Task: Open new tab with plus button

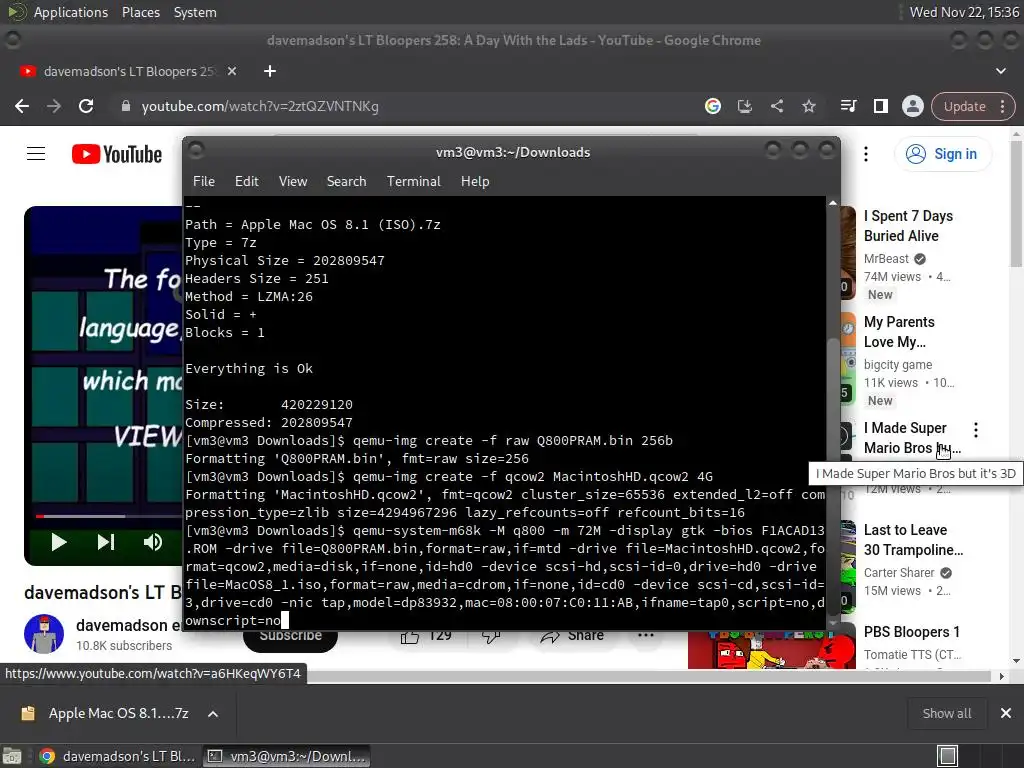Action: click(x=270, y=71)
